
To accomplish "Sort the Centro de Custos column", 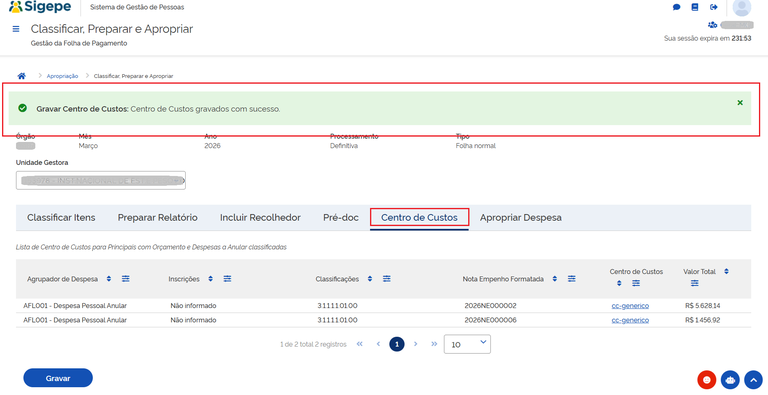I will (619, 283).
